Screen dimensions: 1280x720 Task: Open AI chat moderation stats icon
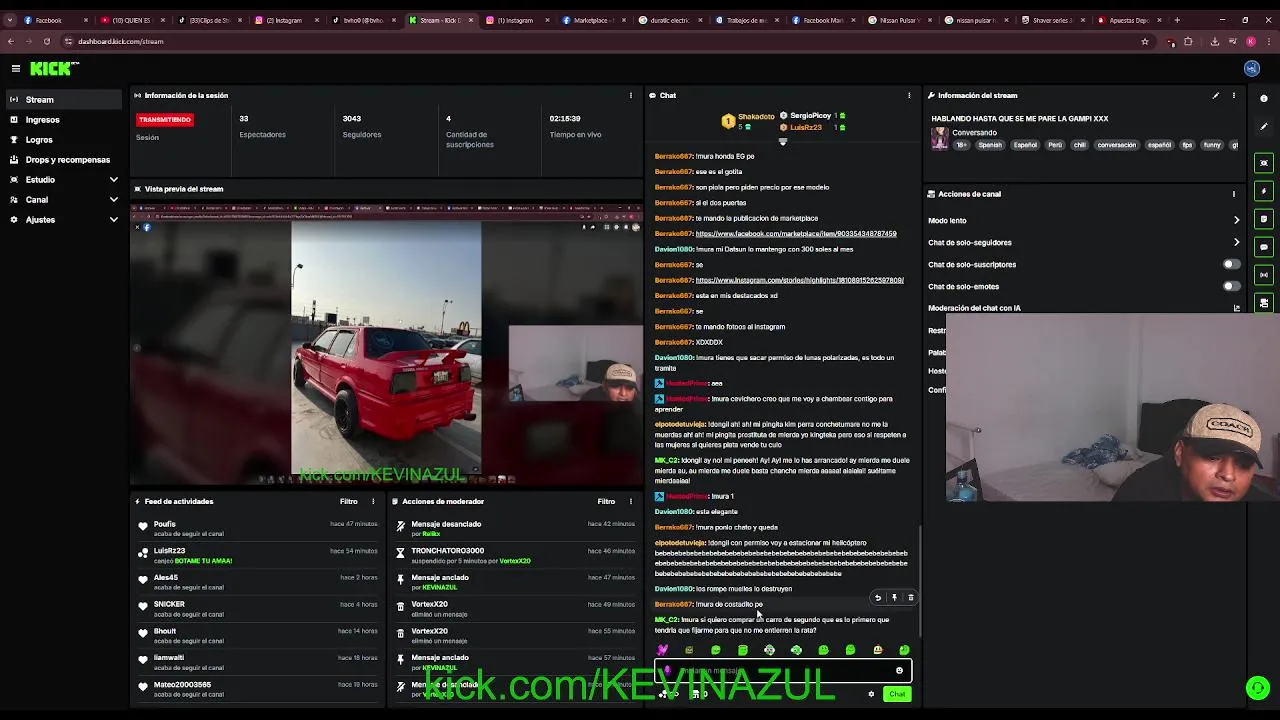1237,308
